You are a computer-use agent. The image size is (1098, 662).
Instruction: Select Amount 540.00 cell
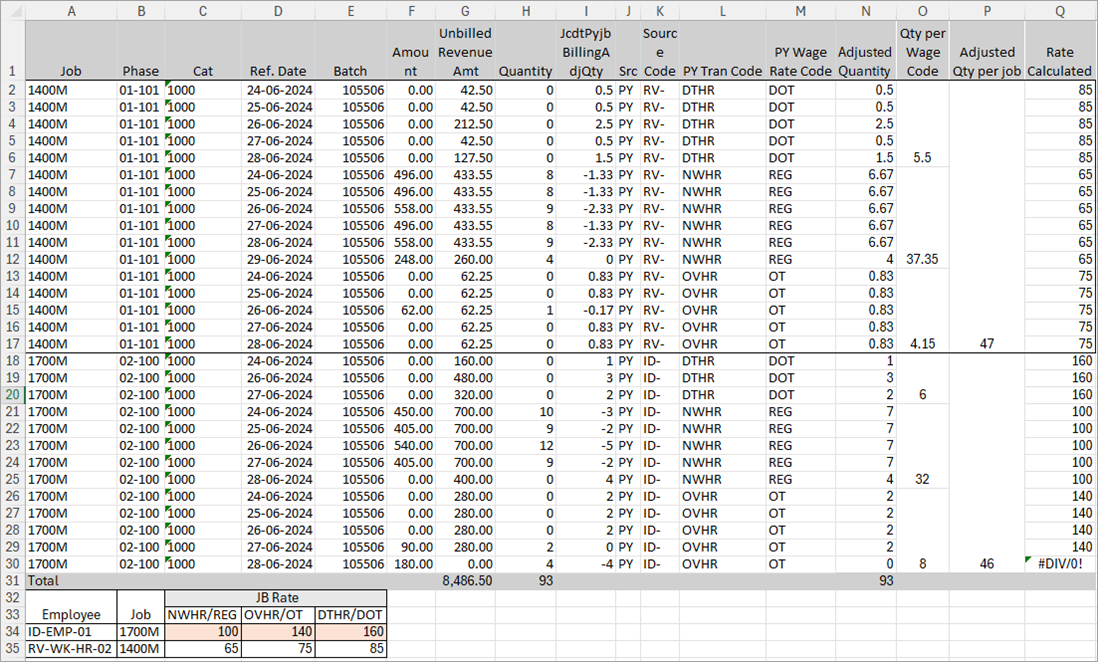pos(410,446)
